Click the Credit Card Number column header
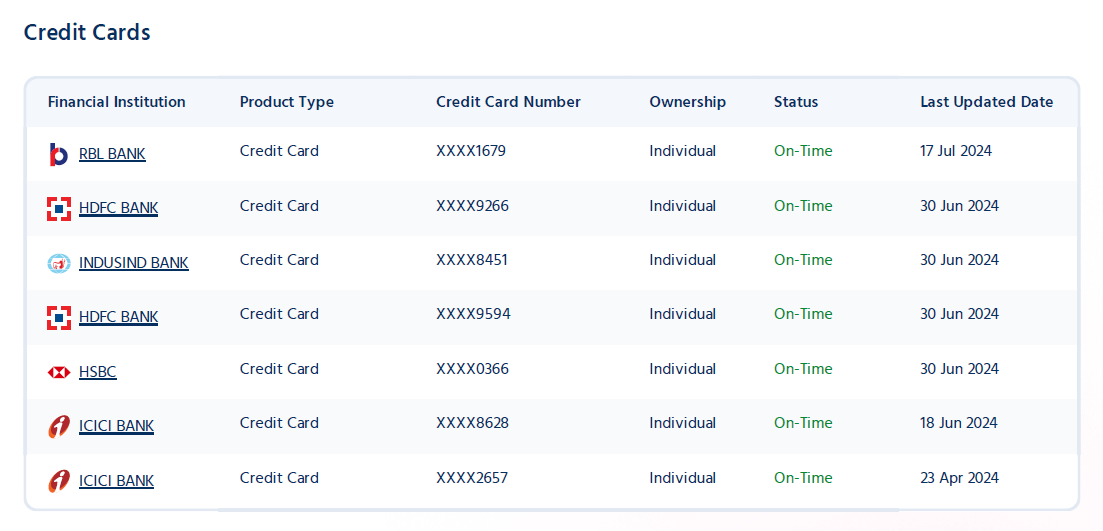Viewport: 1103px width, 531px height. coord(509,102)
